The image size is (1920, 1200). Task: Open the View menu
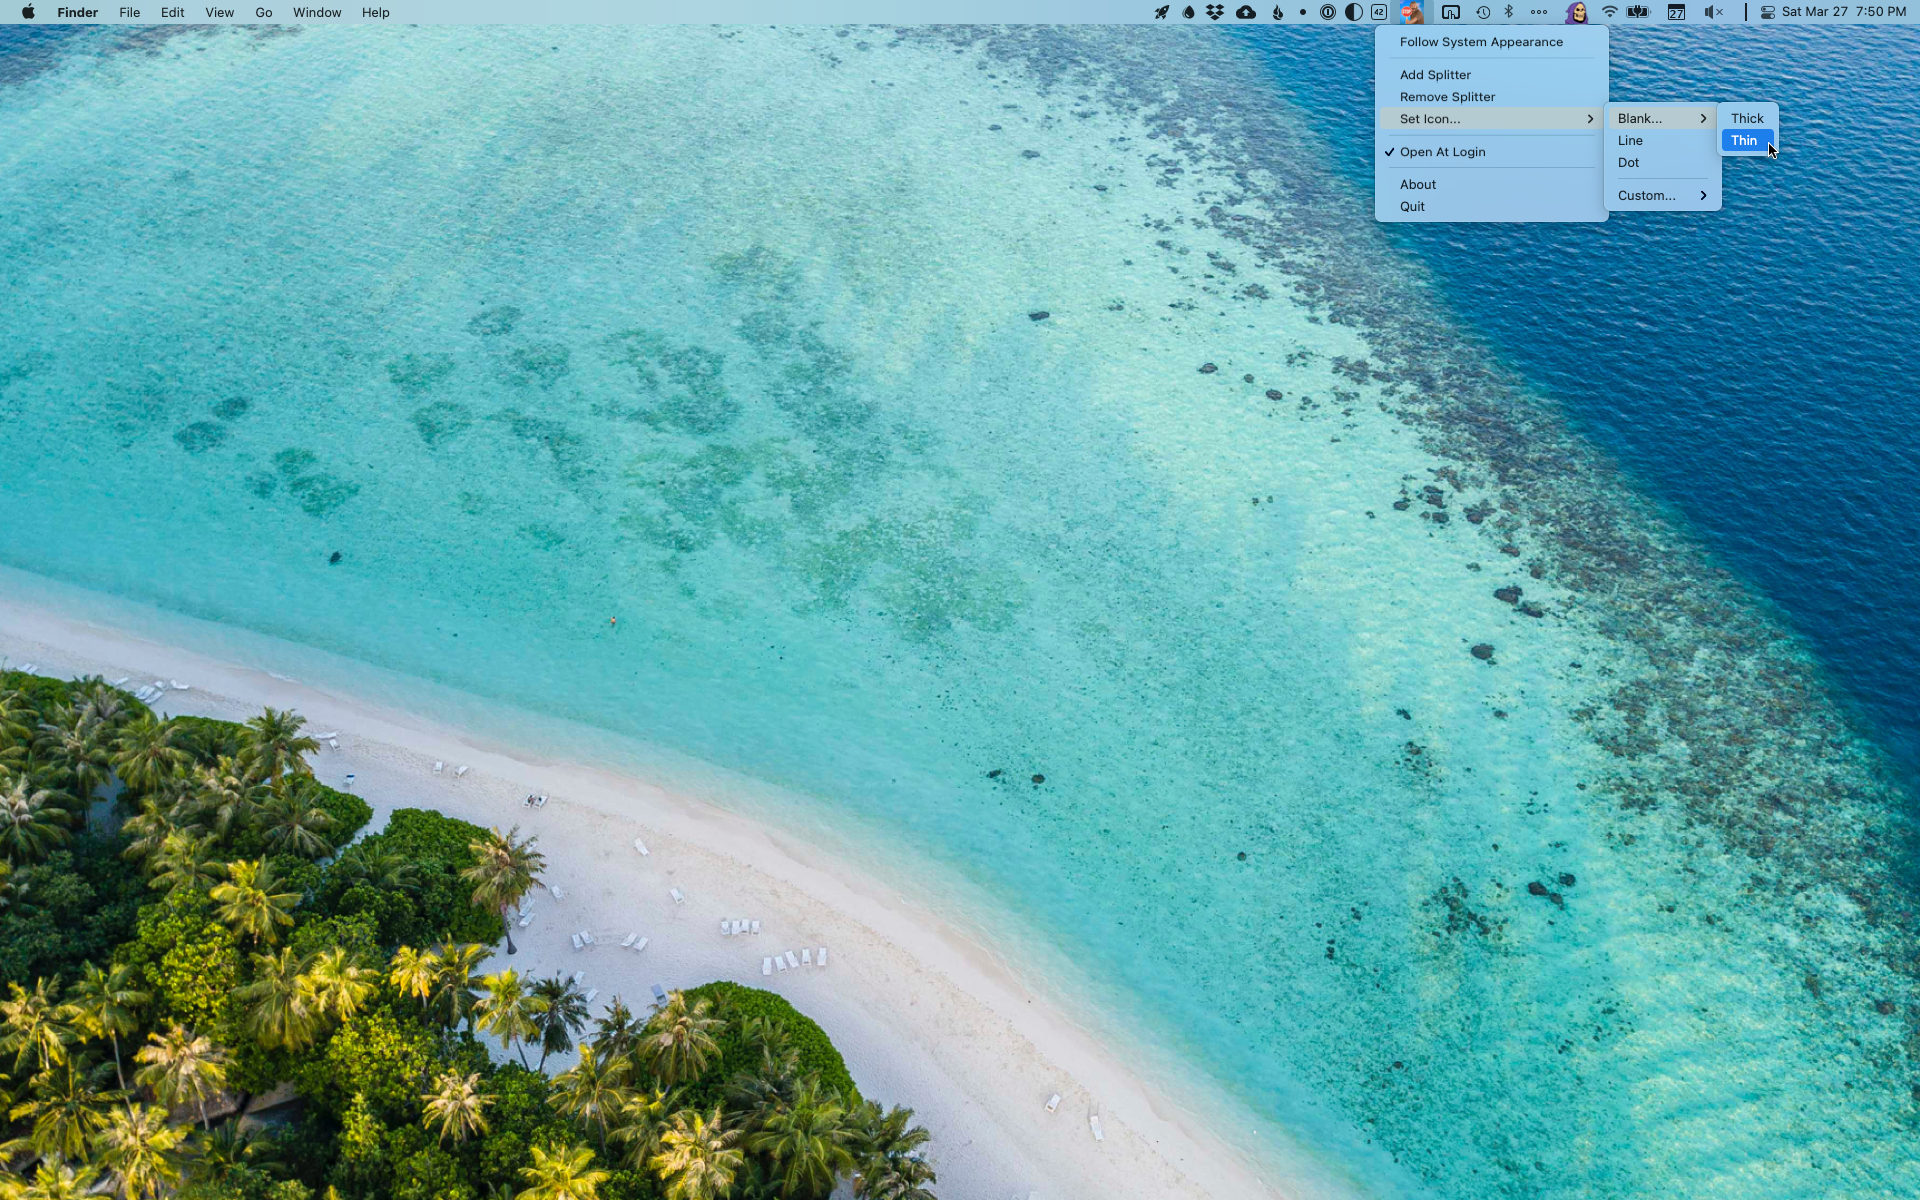(x=219, y=13)
